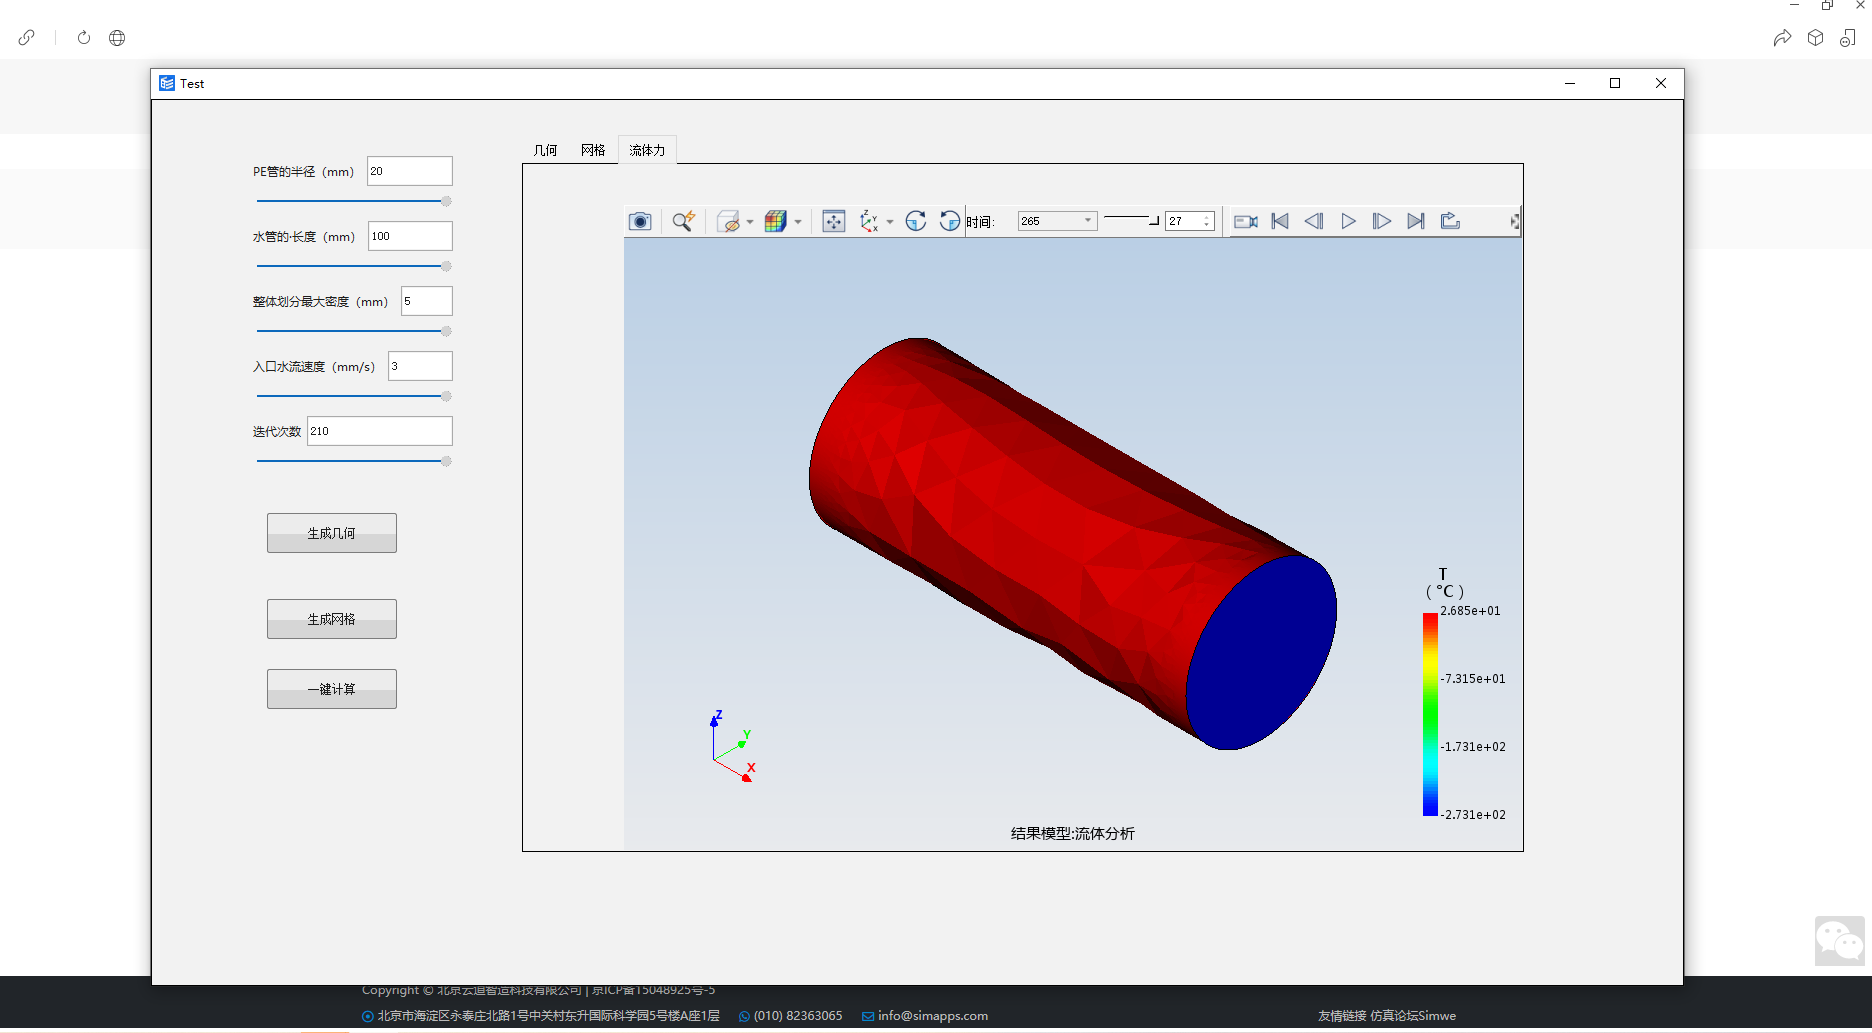Step back one frame
This screenshot has width=1872, height=1033.
pyautogui.click(x=1314, y=221)
